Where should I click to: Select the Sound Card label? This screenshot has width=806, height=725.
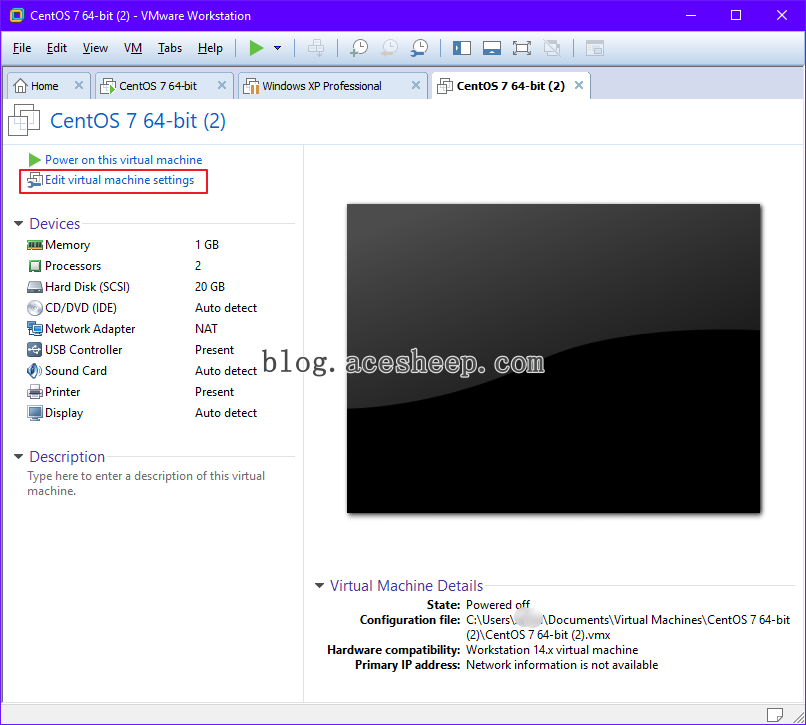76,371
